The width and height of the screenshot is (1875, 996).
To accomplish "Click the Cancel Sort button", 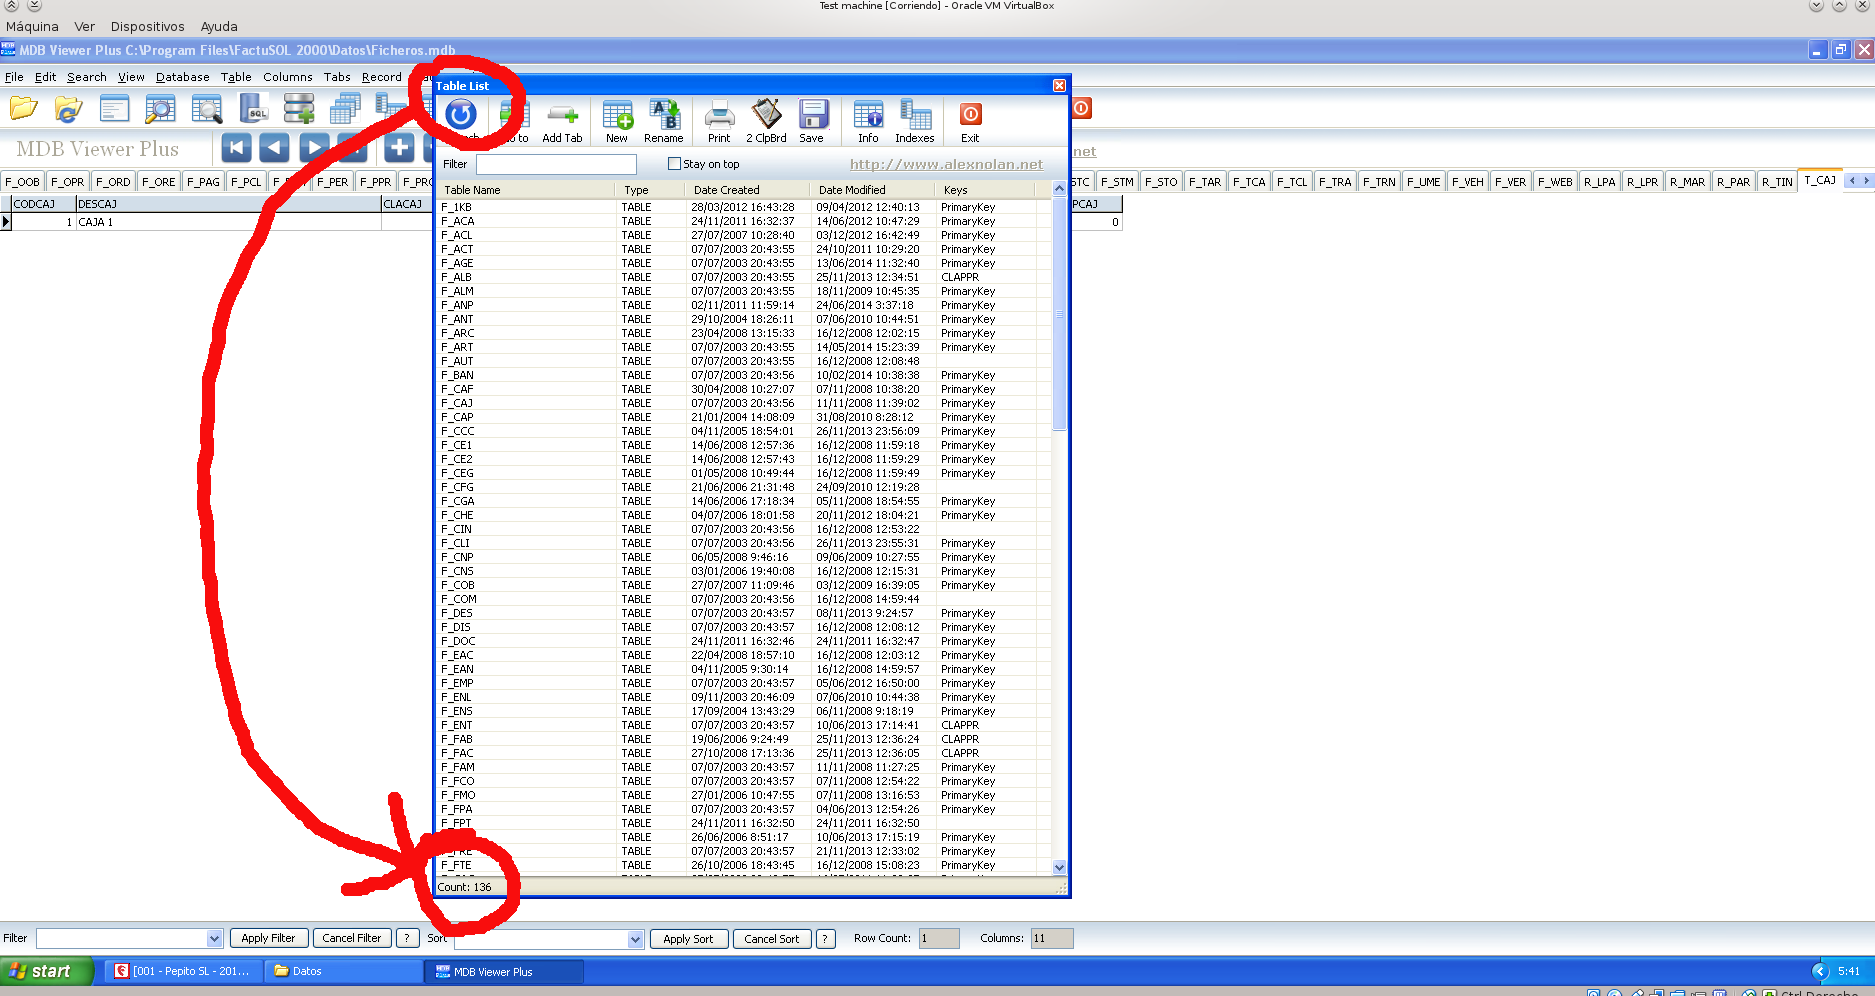I will [x=772, y=939].
